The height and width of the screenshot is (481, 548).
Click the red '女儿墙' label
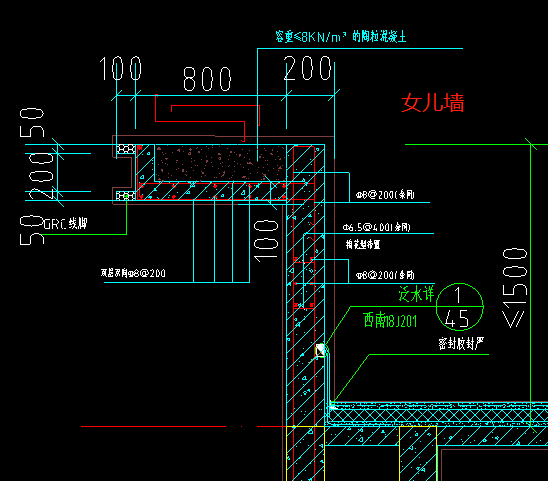433,103
